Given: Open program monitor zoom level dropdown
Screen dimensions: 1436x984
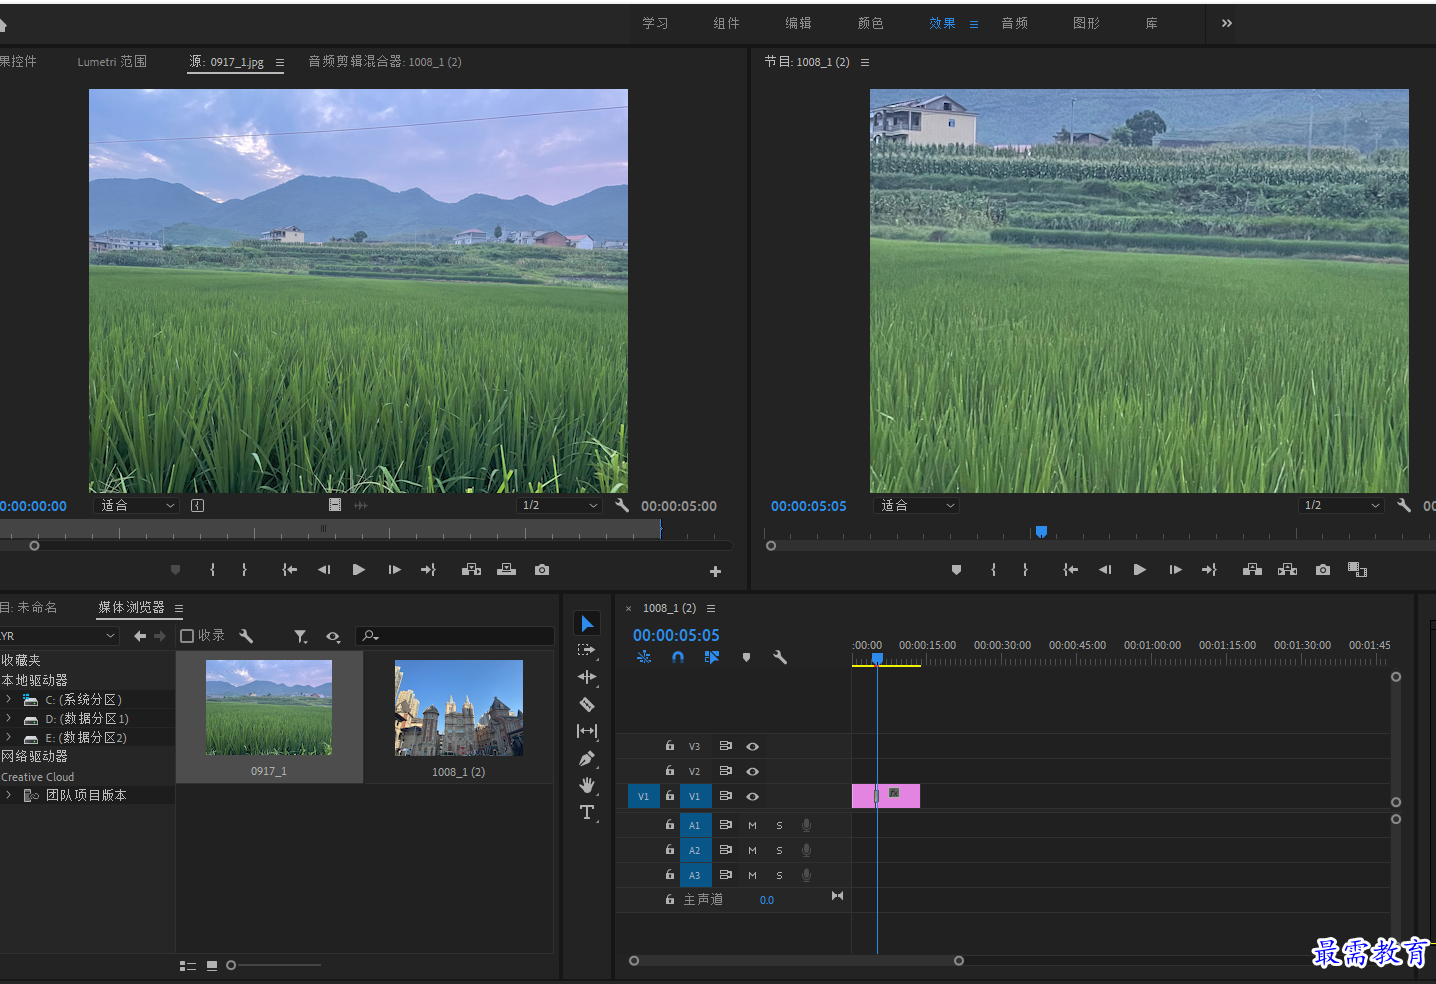Looking at the screenshot, I should (916, 506).
